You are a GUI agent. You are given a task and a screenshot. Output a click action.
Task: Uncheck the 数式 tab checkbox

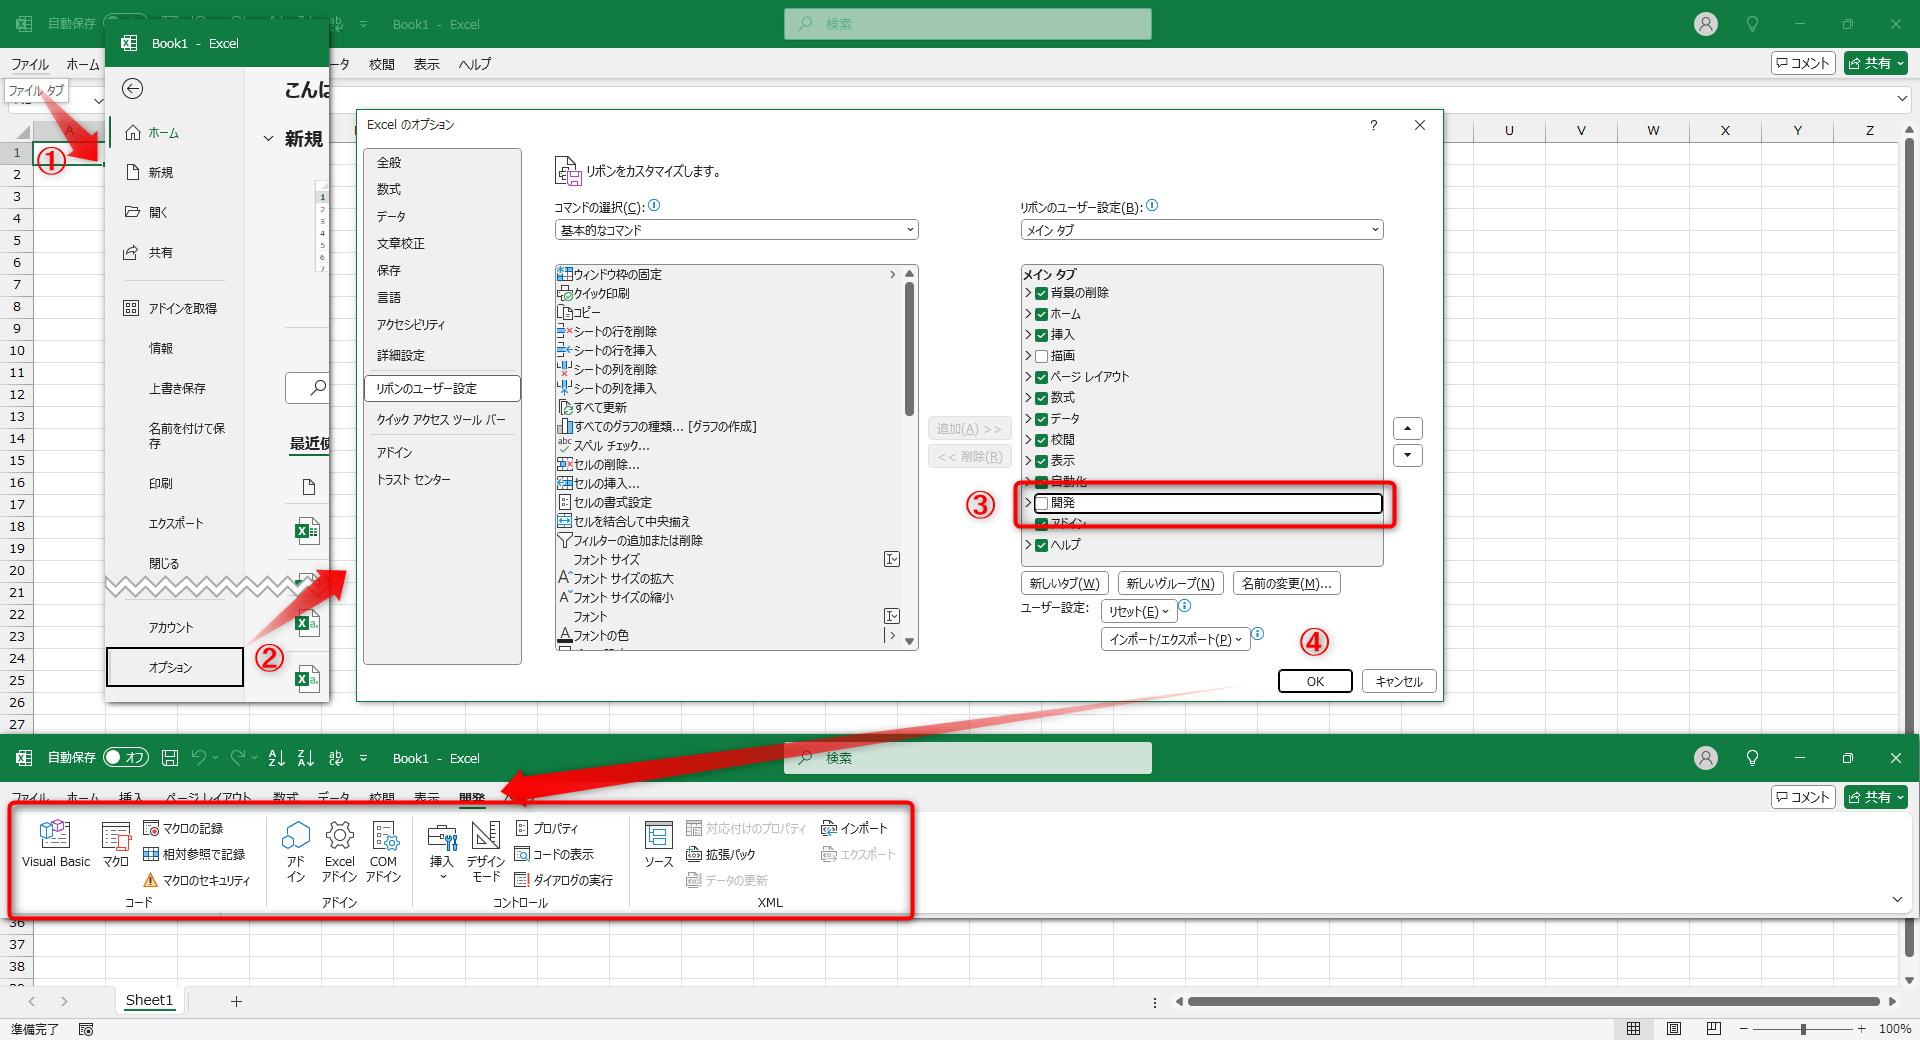1042,398
